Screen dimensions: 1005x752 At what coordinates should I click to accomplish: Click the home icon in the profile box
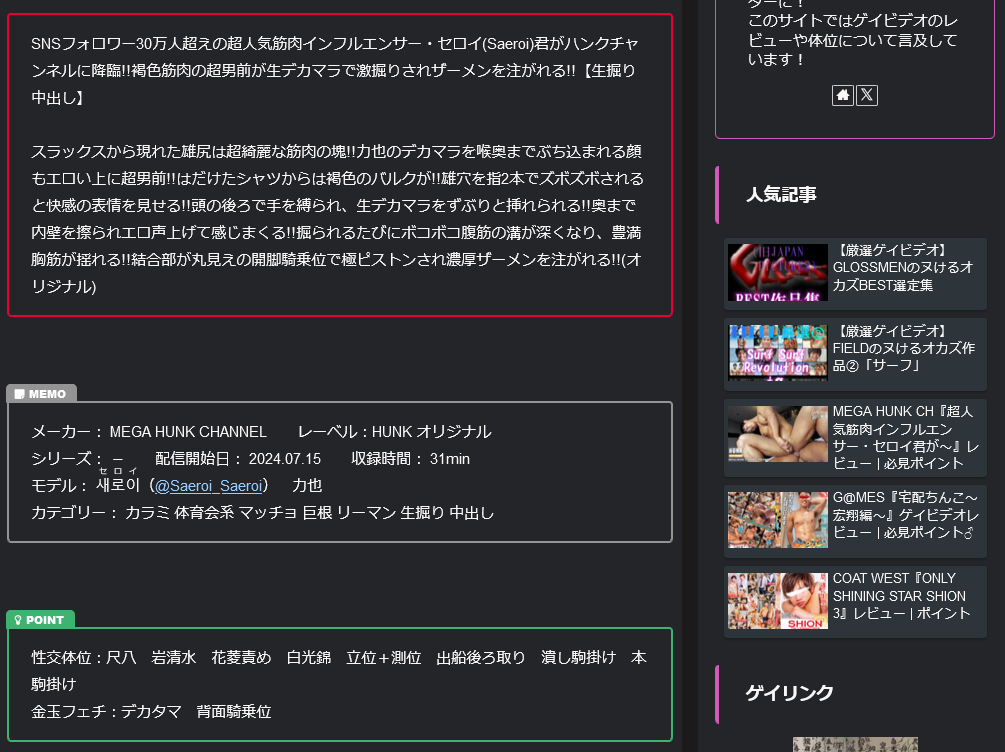(843, 95)
